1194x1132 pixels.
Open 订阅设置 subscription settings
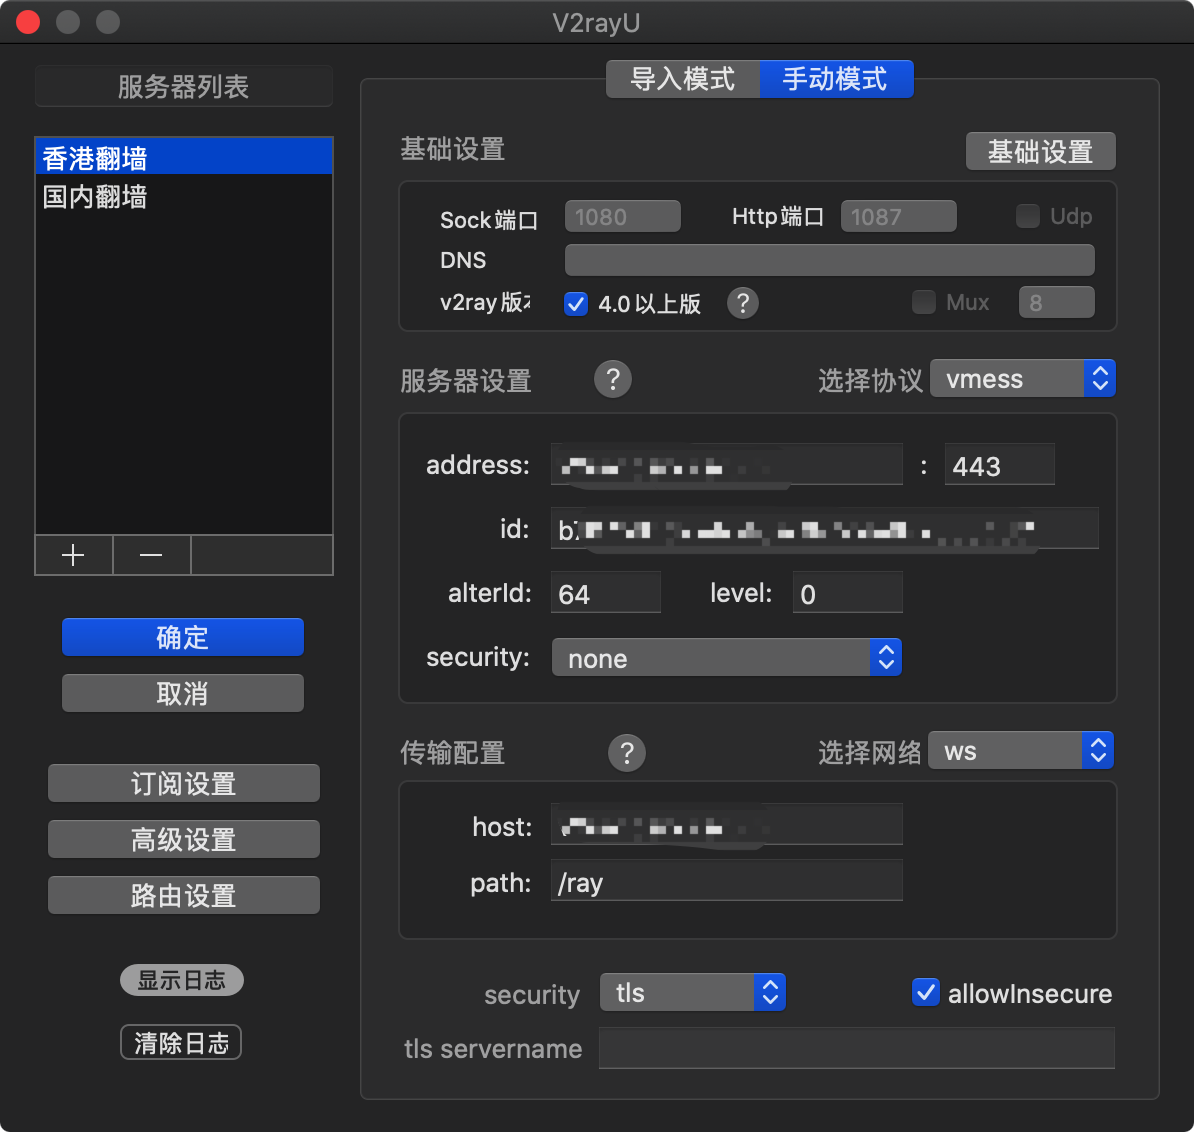click(183, 783)
